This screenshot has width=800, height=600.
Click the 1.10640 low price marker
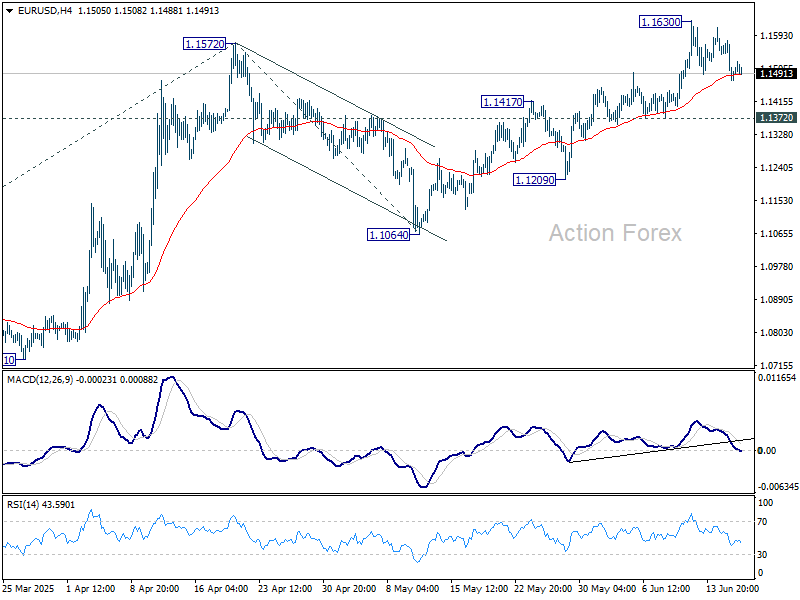tap(388, 236)
